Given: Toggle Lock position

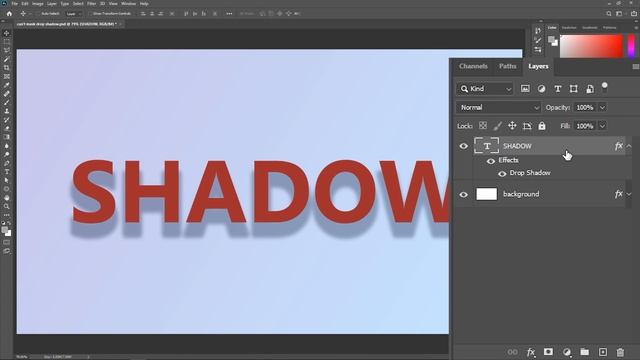Looking at the screenshot, I should click(512, 126).
